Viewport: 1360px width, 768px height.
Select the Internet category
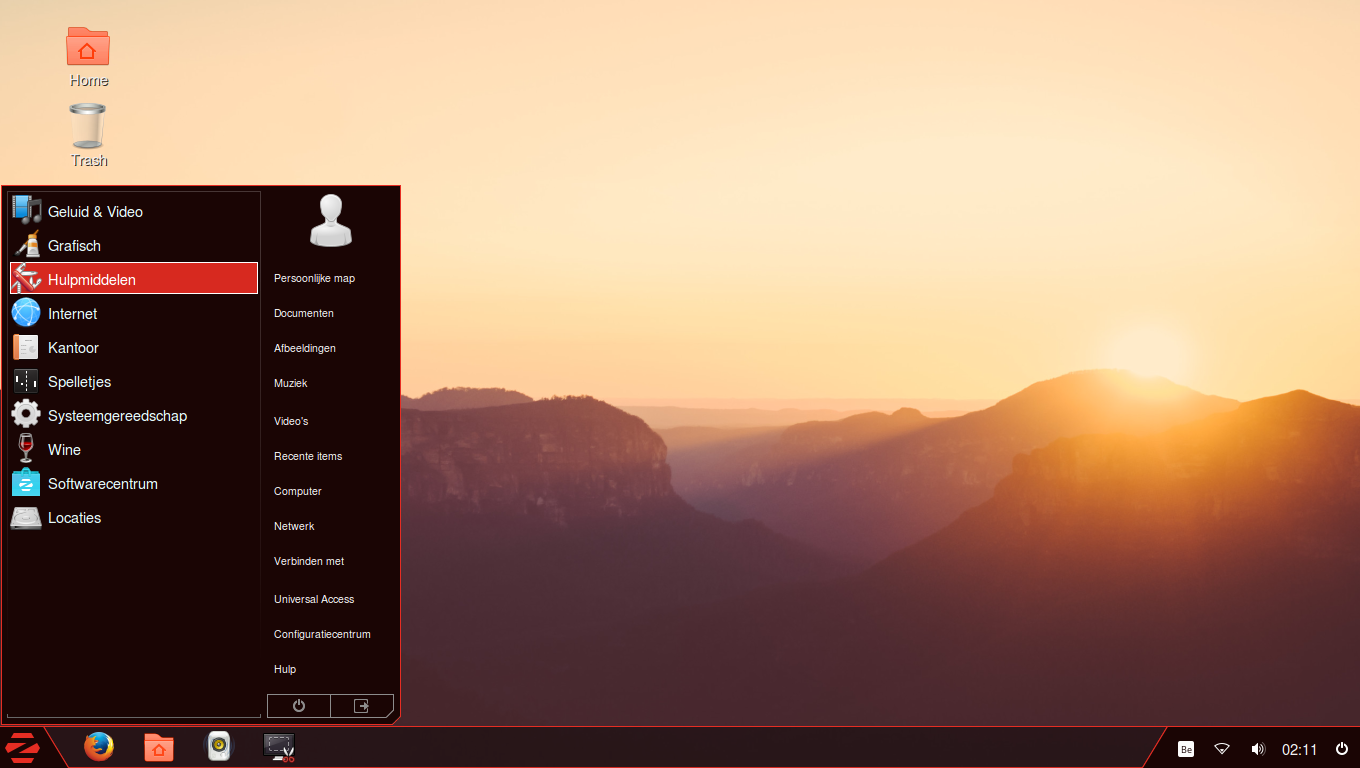pos(72,313)
